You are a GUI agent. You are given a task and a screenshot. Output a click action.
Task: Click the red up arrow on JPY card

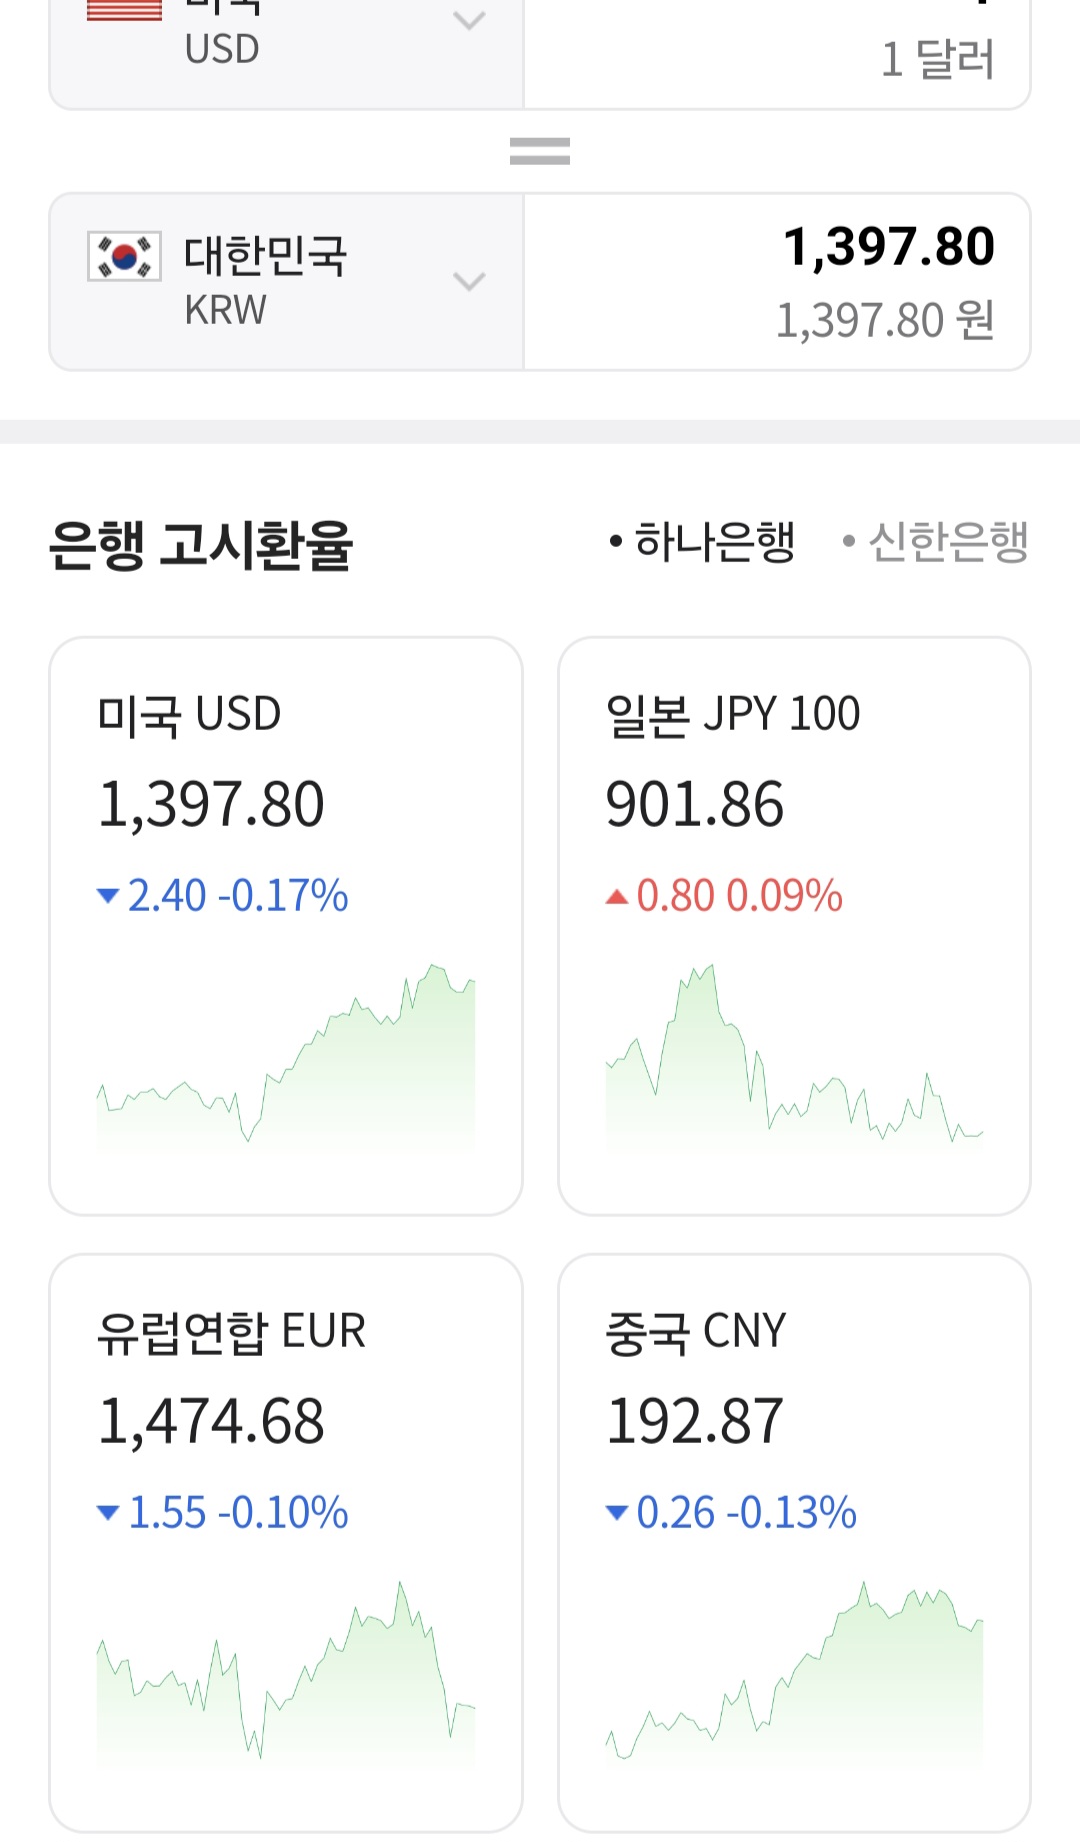coord(617,897)
